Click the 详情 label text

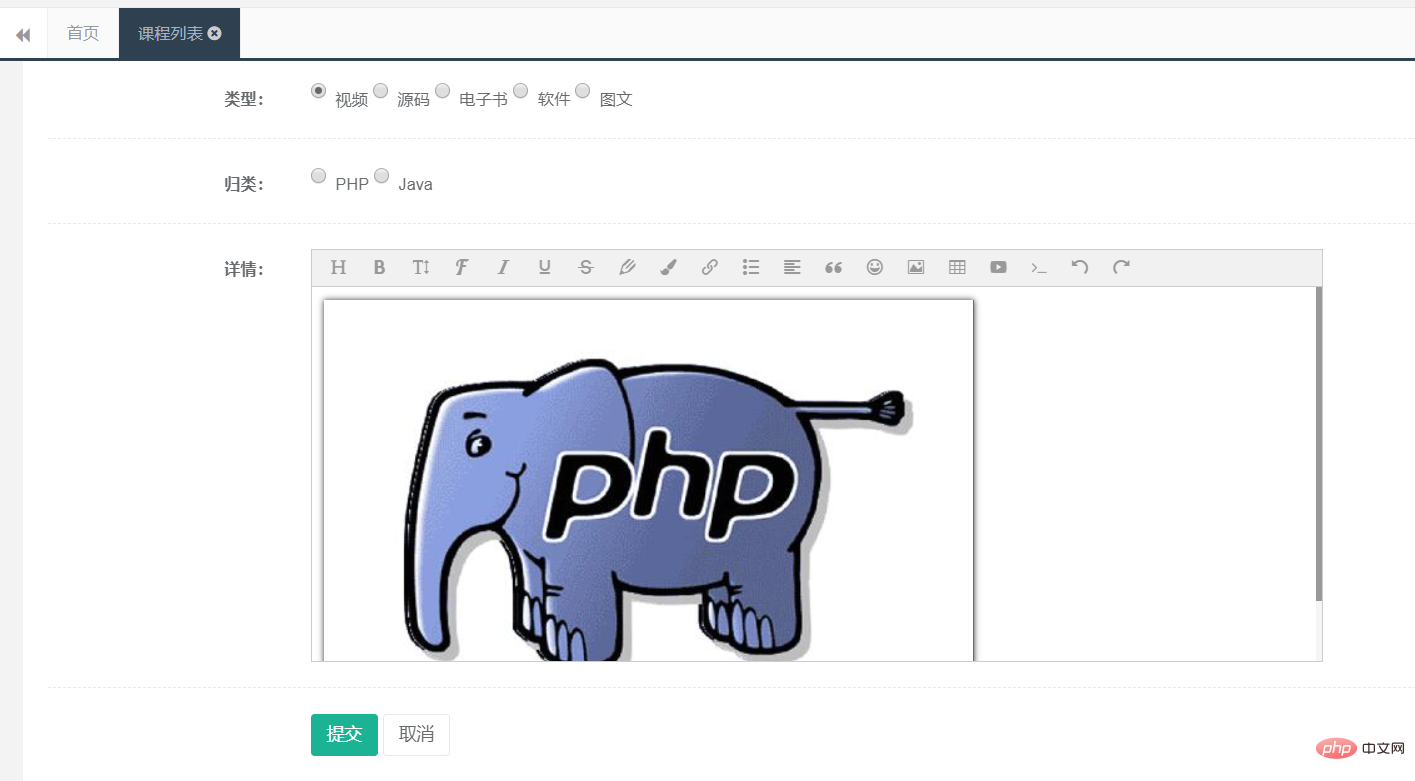[243, 269]
